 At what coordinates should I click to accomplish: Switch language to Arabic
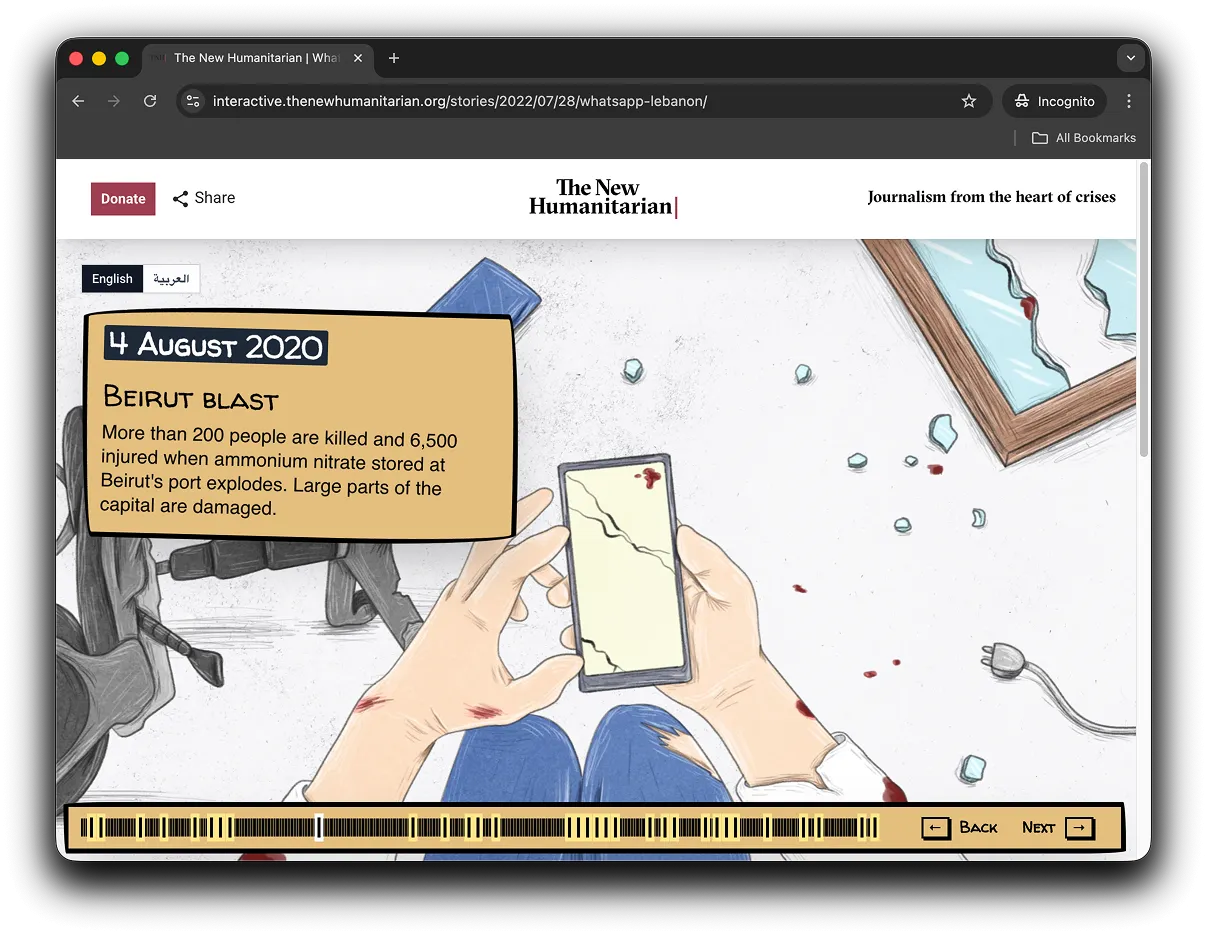coord(171,279)
